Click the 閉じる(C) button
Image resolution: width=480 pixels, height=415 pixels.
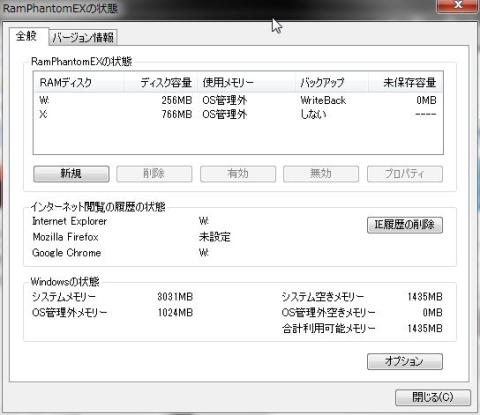433,397
